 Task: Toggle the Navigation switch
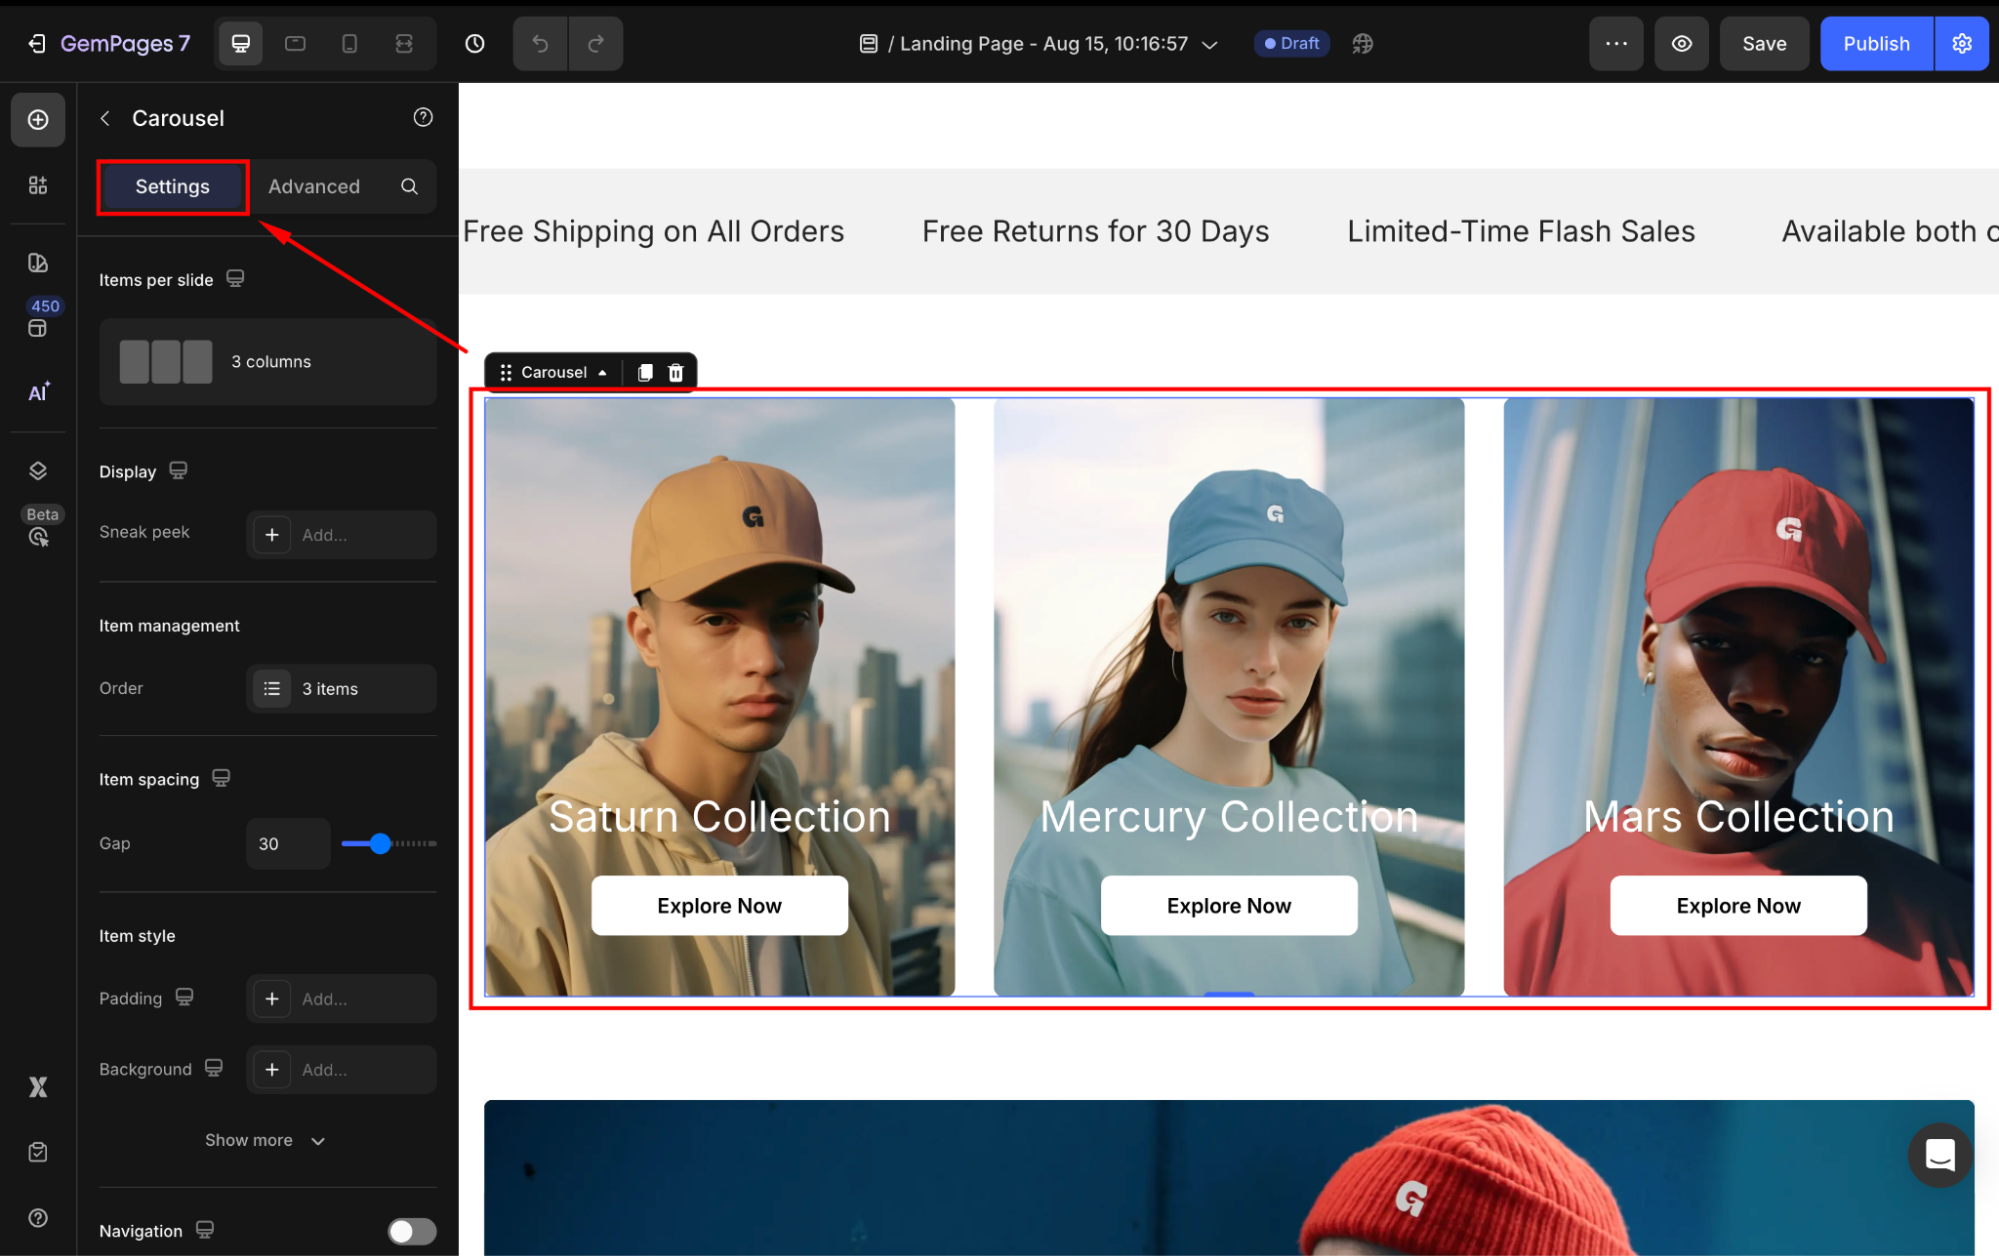pyautogui.click(x=412, y=1231)
